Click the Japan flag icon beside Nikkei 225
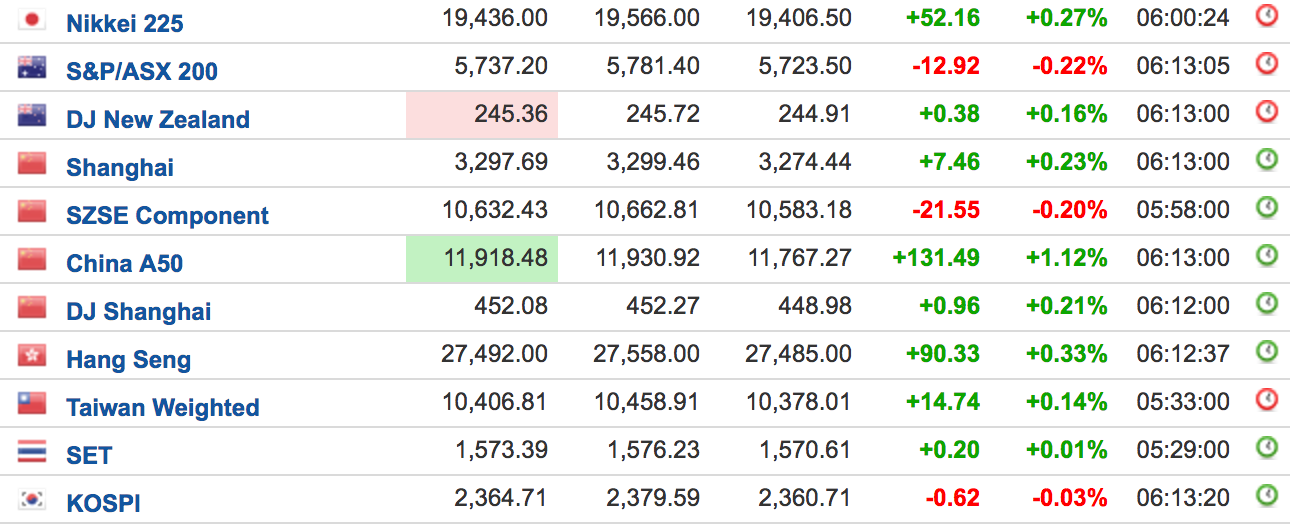 coord(33,20)
